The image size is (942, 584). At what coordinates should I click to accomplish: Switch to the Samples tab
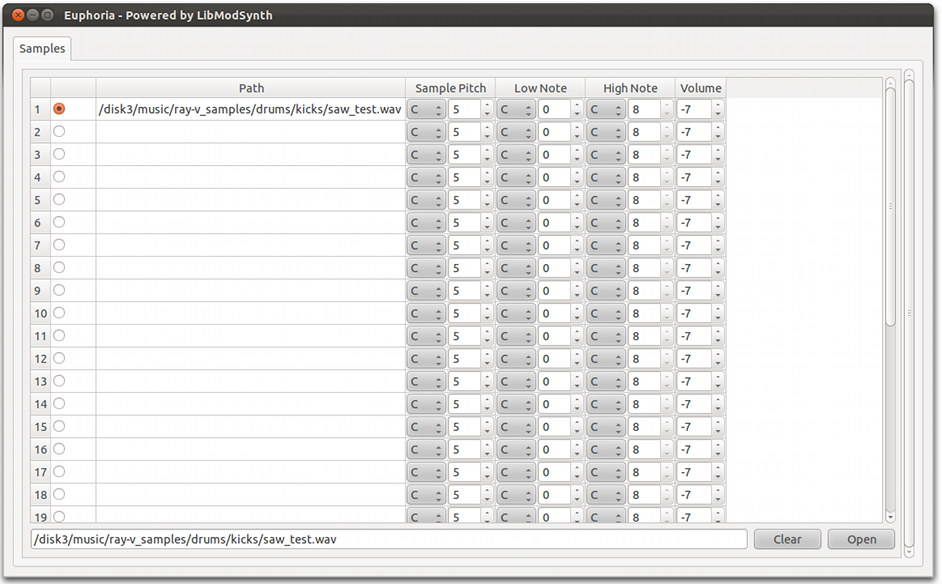[42, 49]
